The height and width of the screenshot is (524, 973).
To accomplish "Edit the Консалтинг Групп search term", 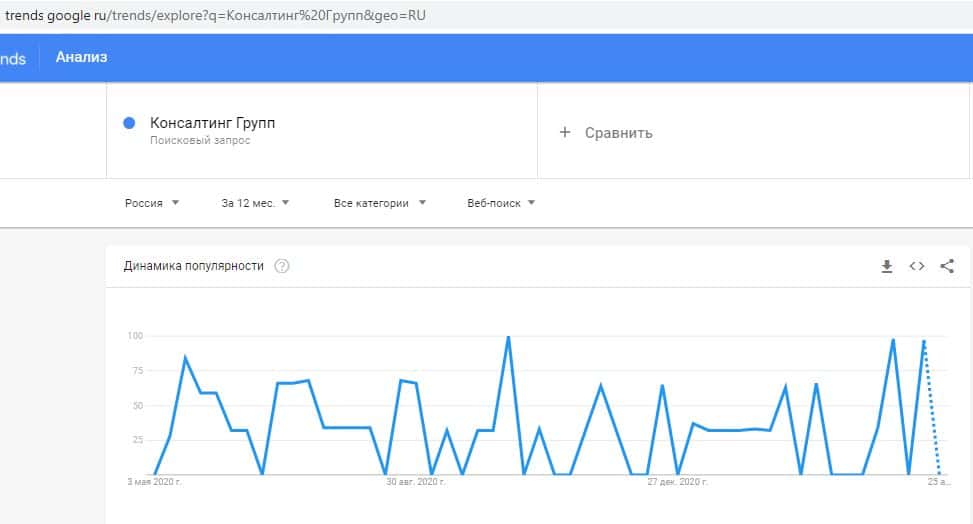I will [212, 123].
